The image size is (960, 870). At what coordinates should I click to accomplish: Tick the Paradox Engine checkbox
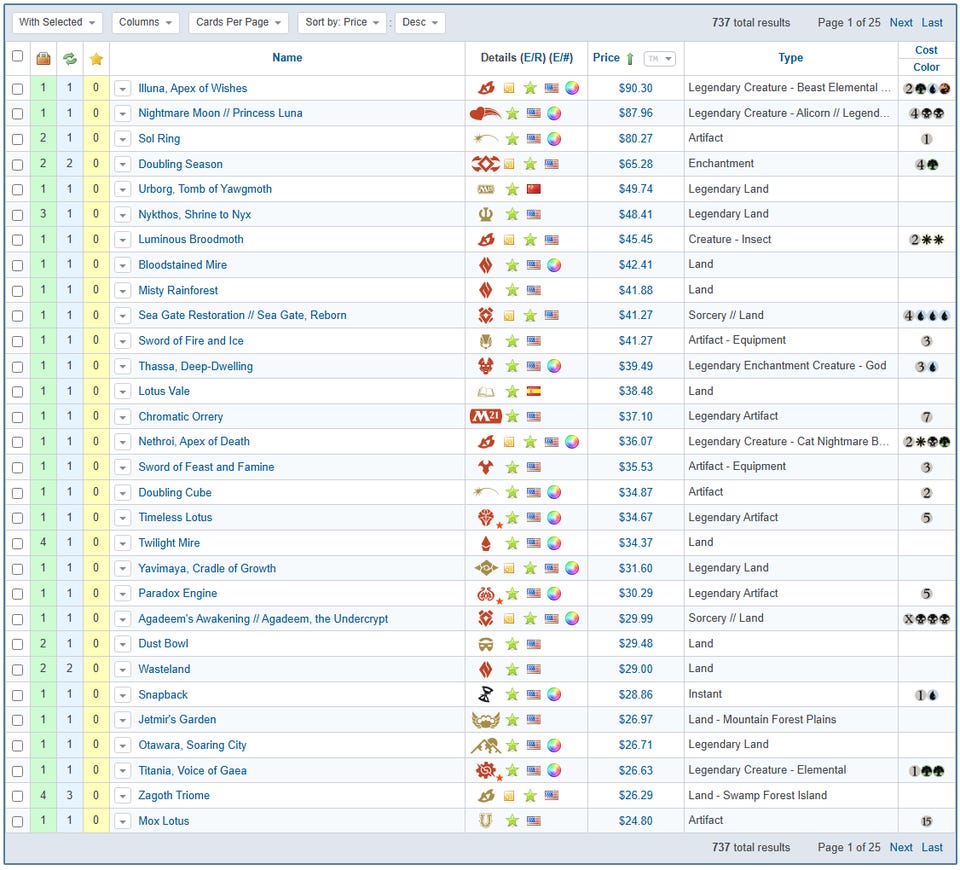tap(18, 594)
